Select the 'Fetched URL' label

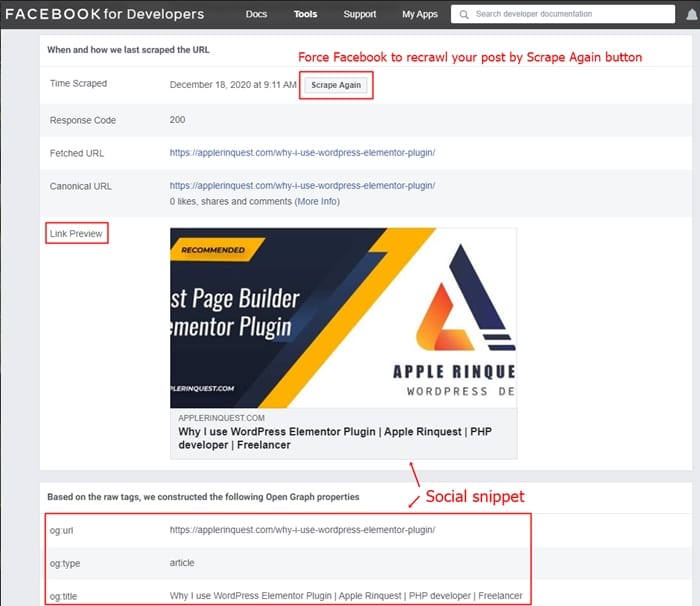(77, 153)
